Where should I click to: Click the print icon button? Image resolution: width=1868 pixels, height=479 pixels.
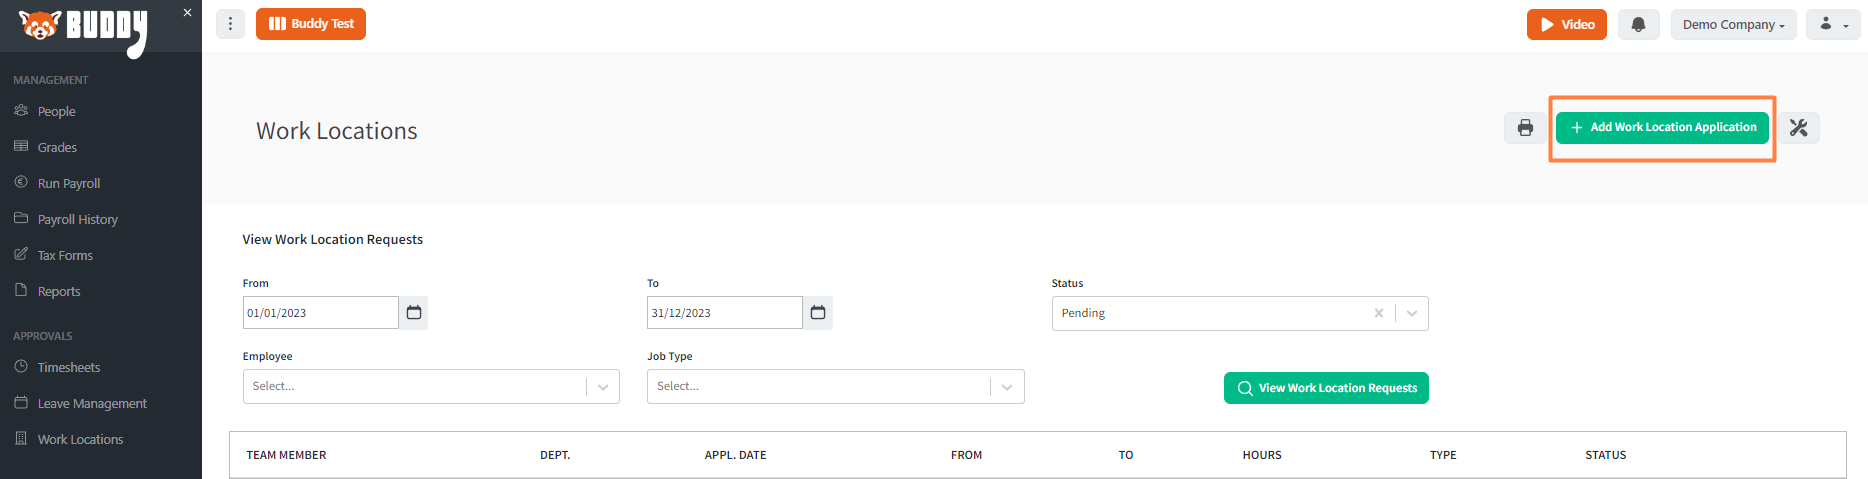[1525, 128]
